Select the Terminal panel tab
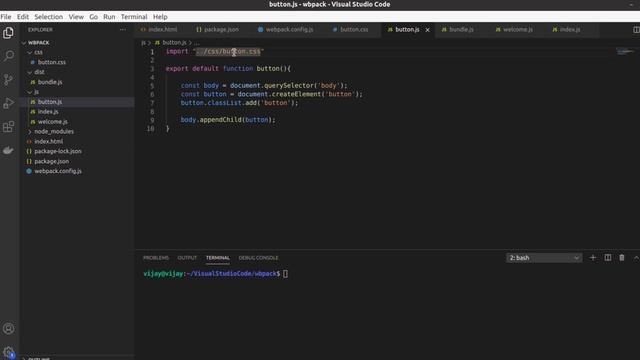 coord(218,258)
